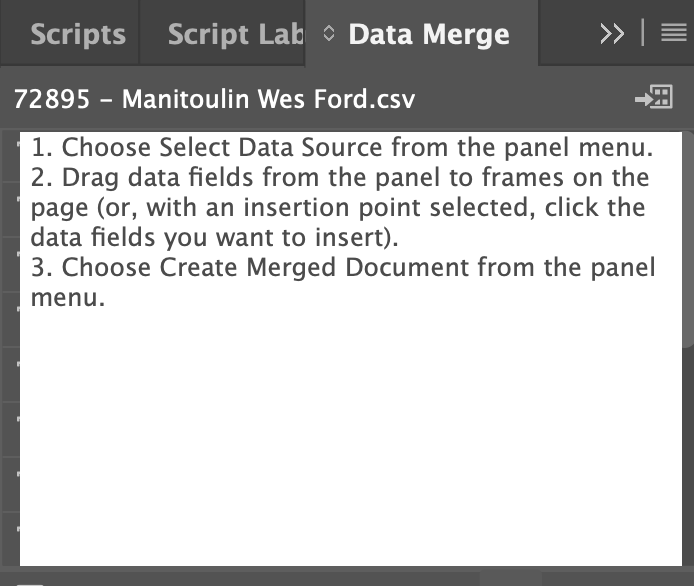The width and height of the screenshot is (694, 586).
Task: Click the 'Choose Select Data Source' instruction line
Action: [342, 149]
